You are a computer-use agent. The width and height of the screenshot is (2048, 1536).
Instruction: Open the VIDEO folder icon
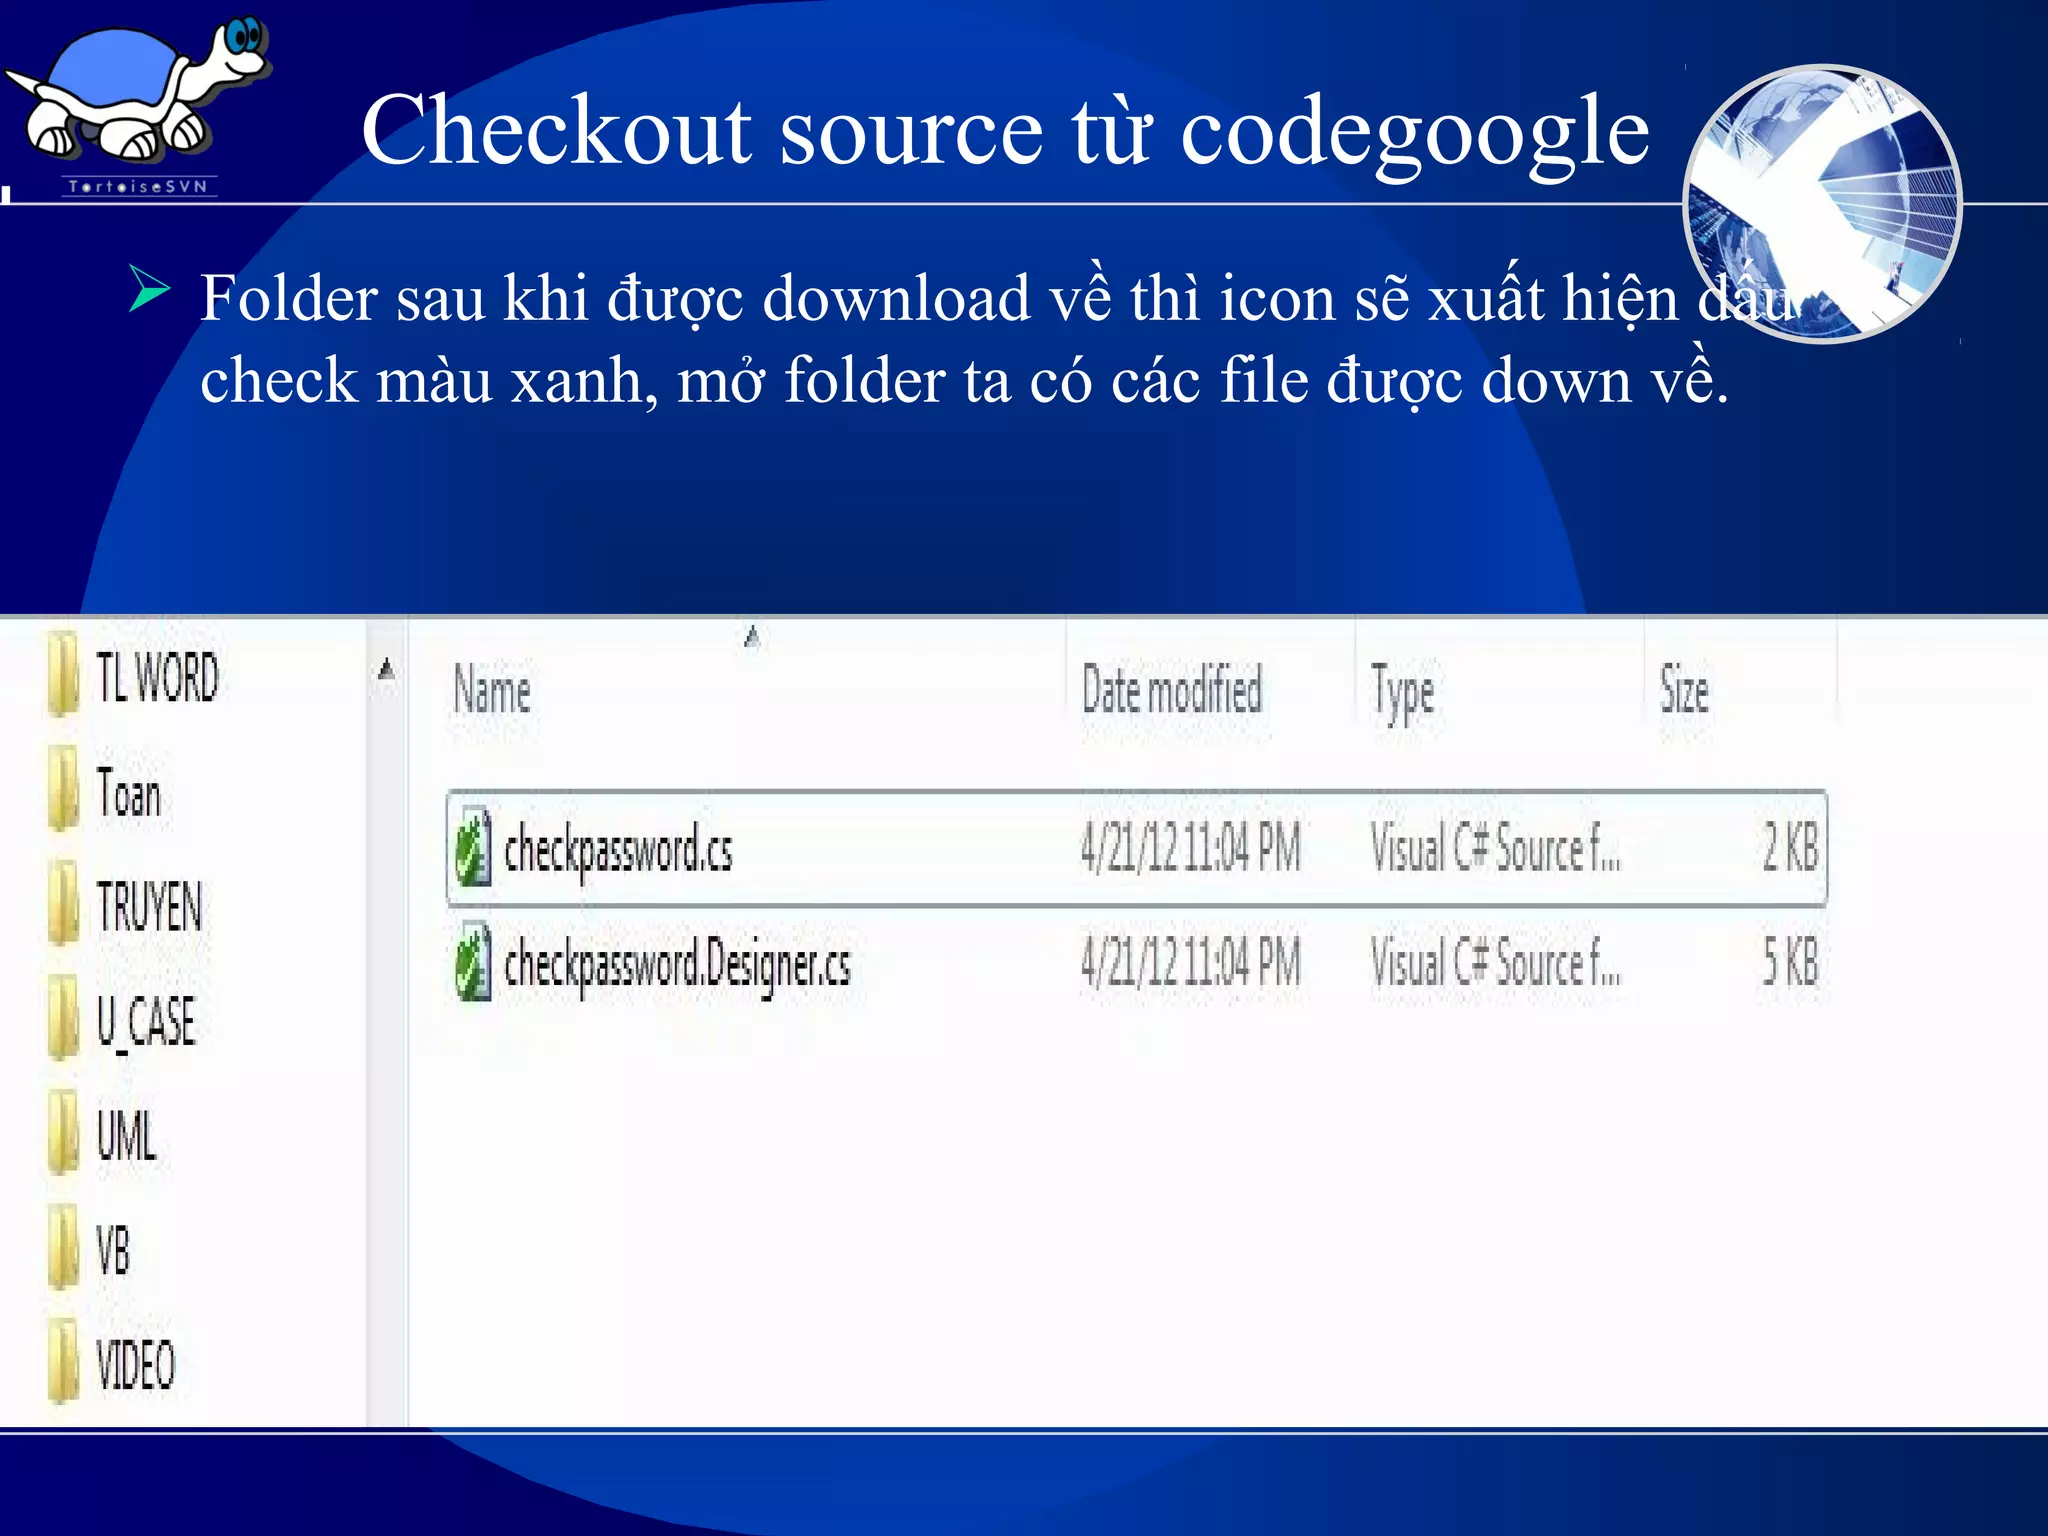63,1362
